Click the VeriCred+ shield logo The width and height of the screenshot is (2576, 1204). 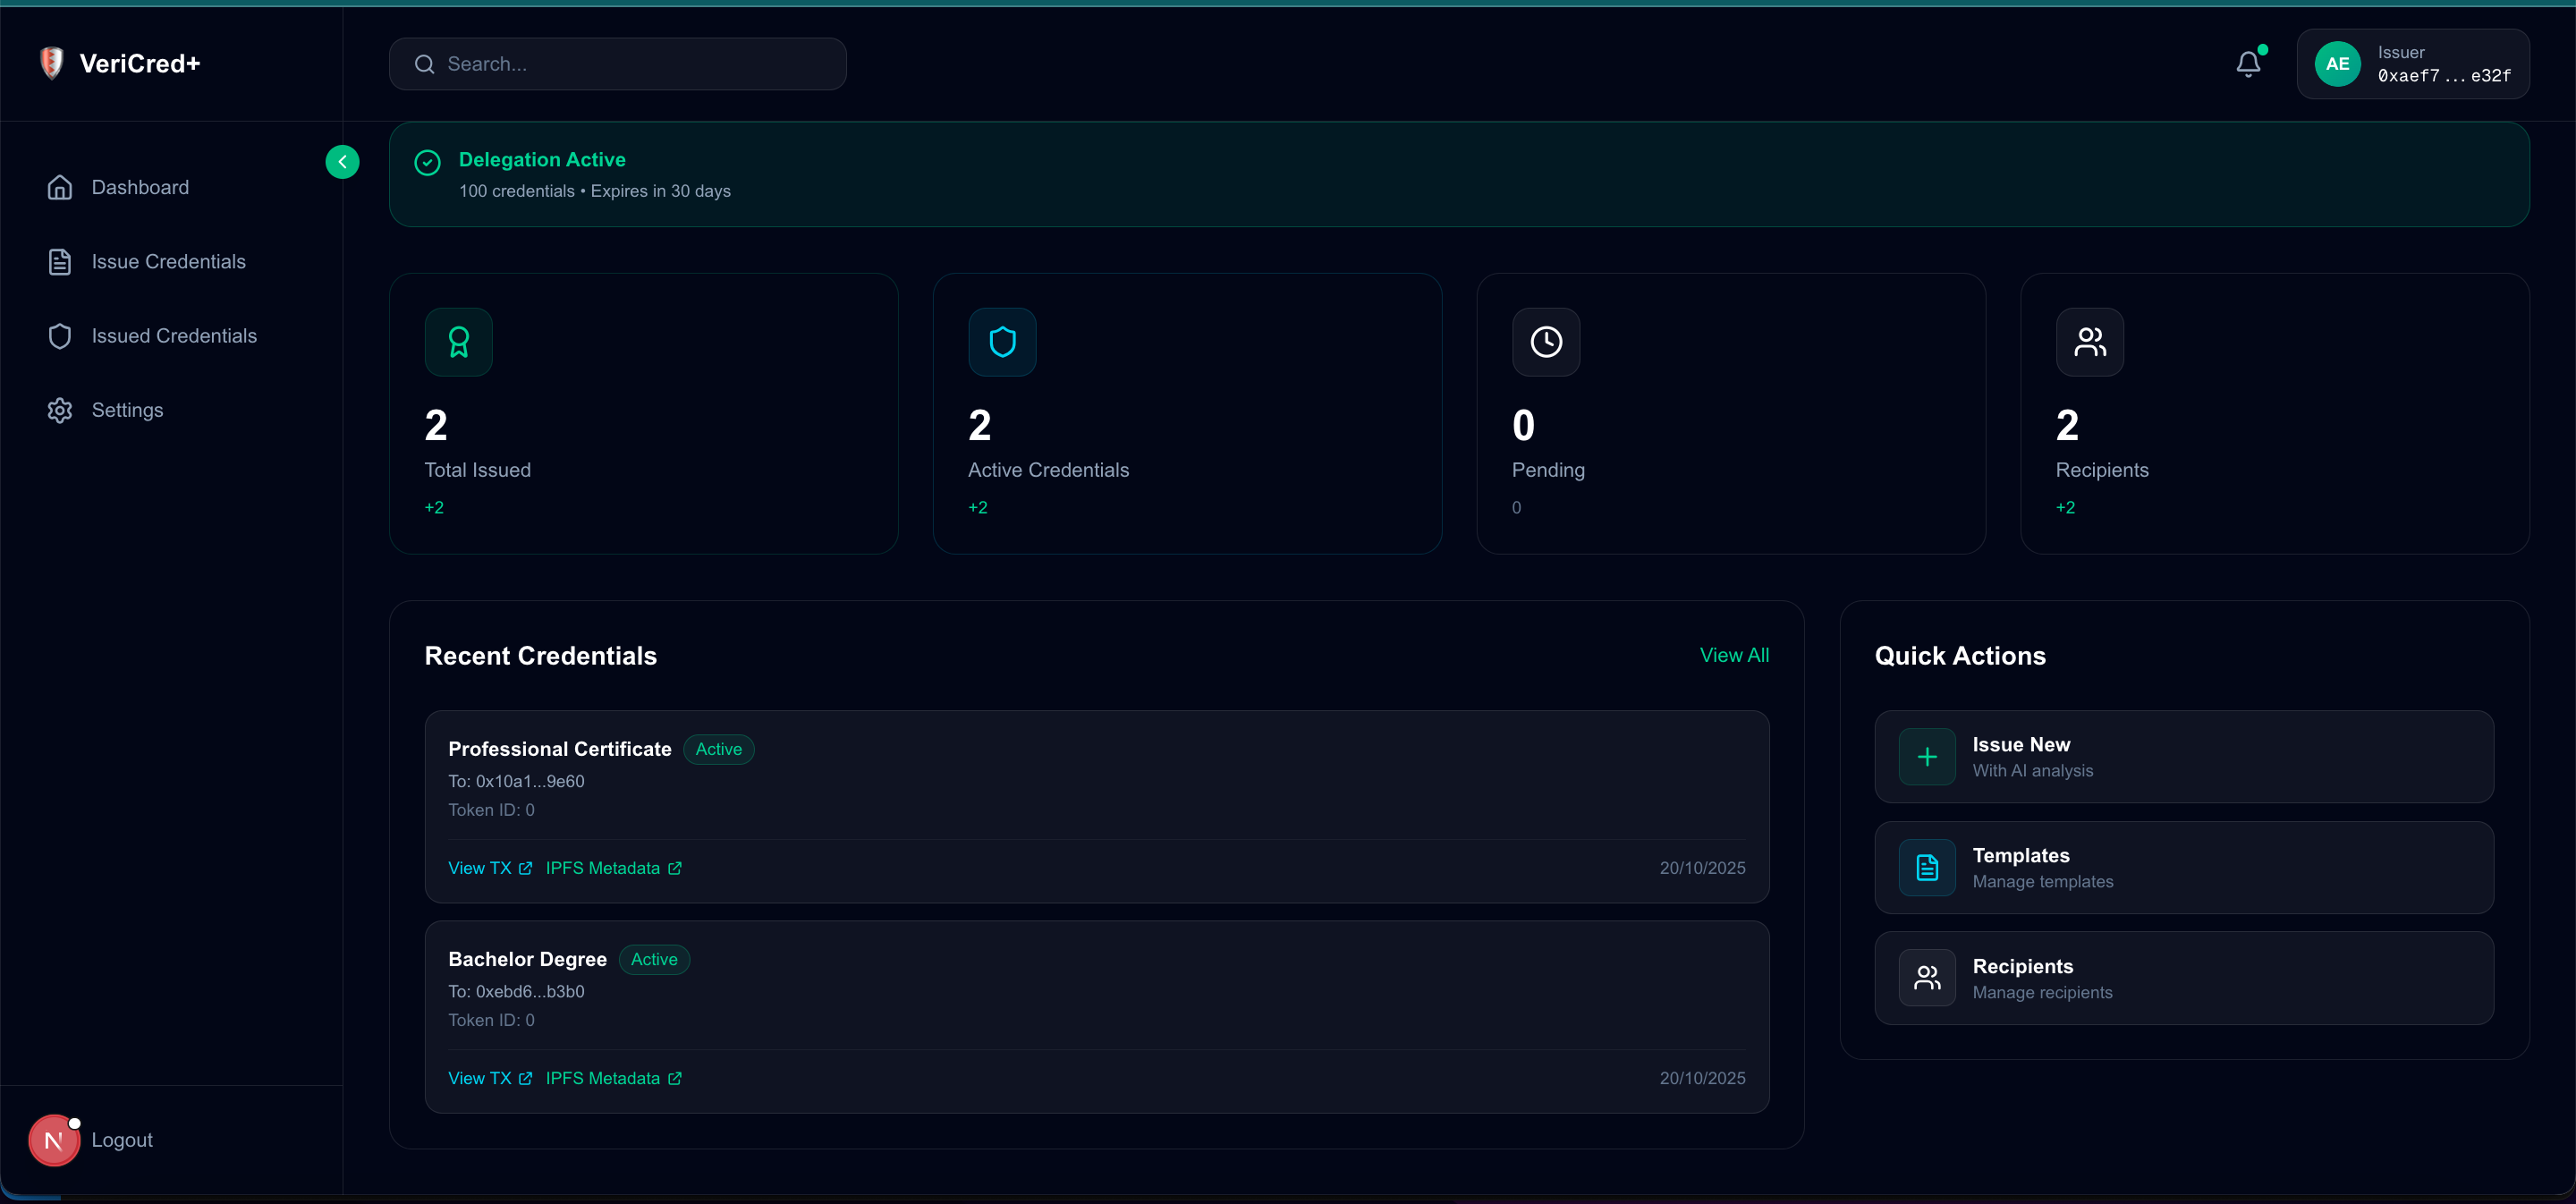click(51, 63)
